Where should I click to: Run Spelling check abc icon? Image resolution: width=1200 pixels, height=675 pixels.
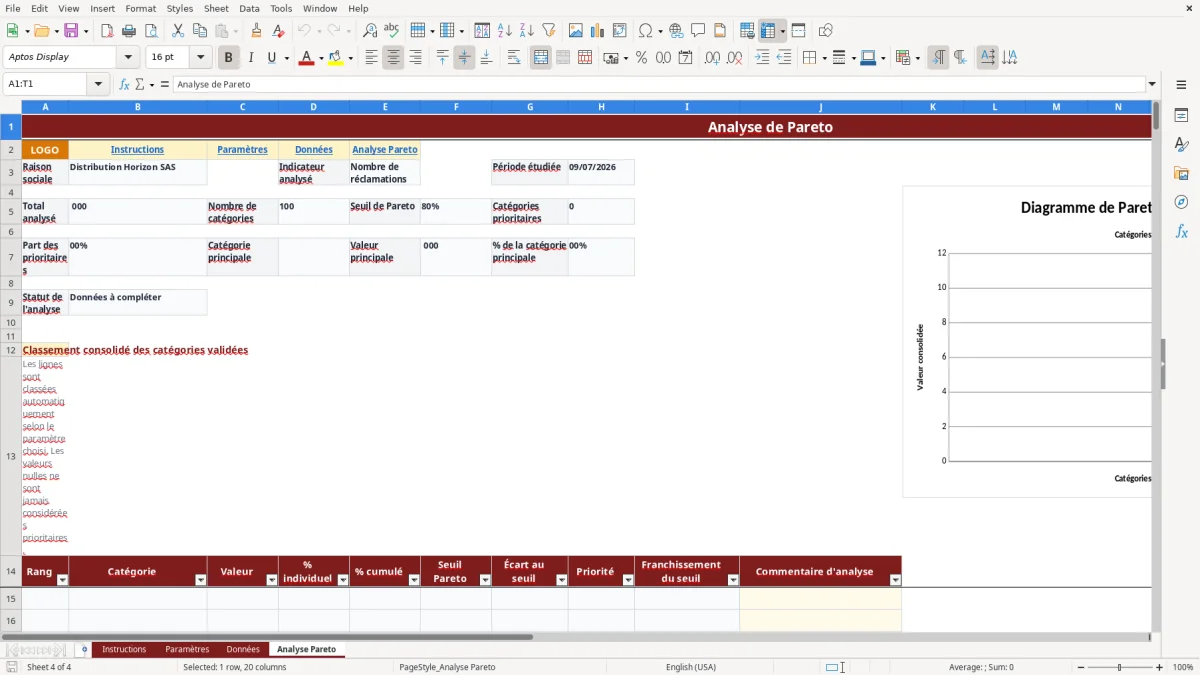[391, 31]
